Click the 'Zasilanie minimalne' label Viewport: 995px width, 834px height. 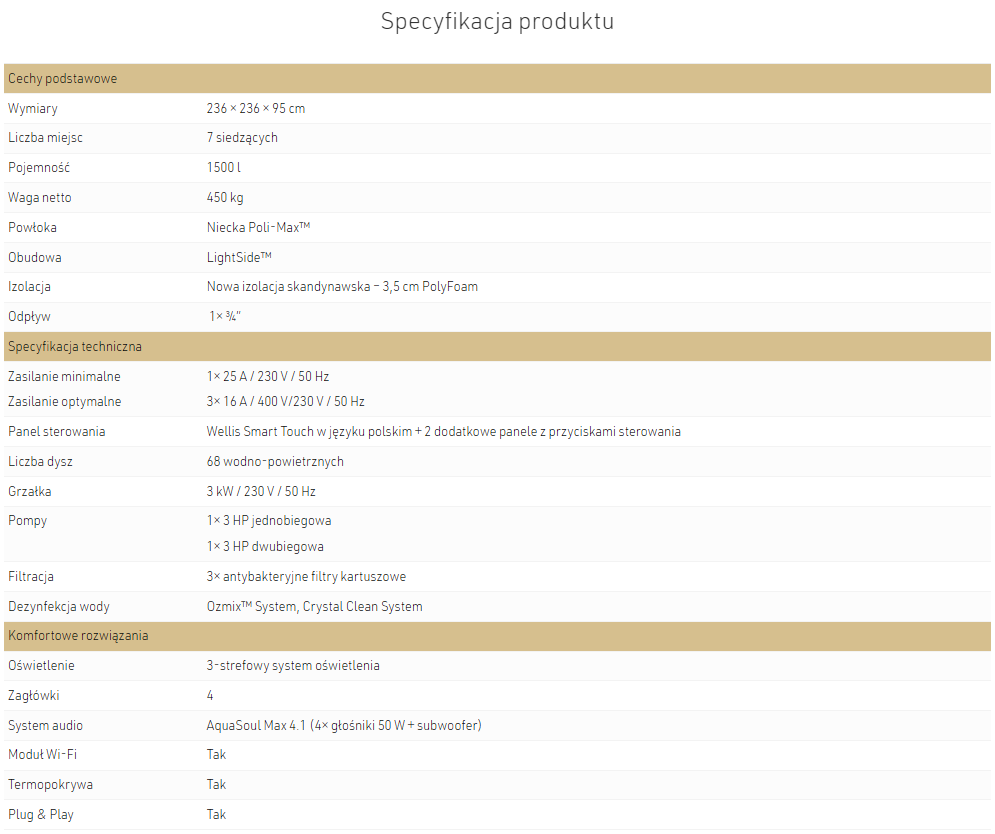pos(64,376)
